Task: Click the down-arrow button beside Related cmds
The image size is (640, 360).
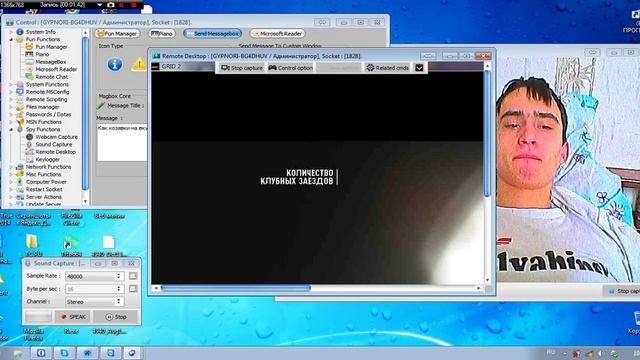Action: pos(419,68)
